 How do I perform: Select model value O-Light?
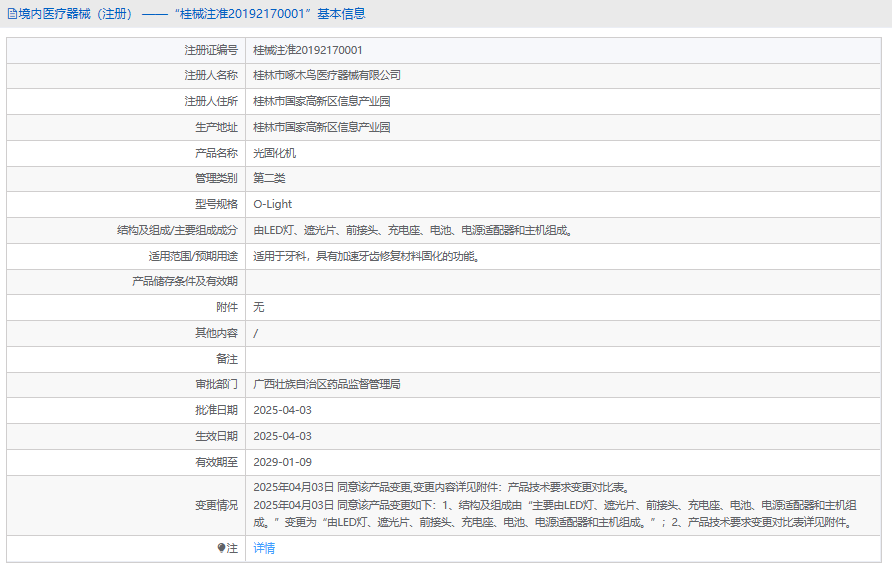point(272,204)
